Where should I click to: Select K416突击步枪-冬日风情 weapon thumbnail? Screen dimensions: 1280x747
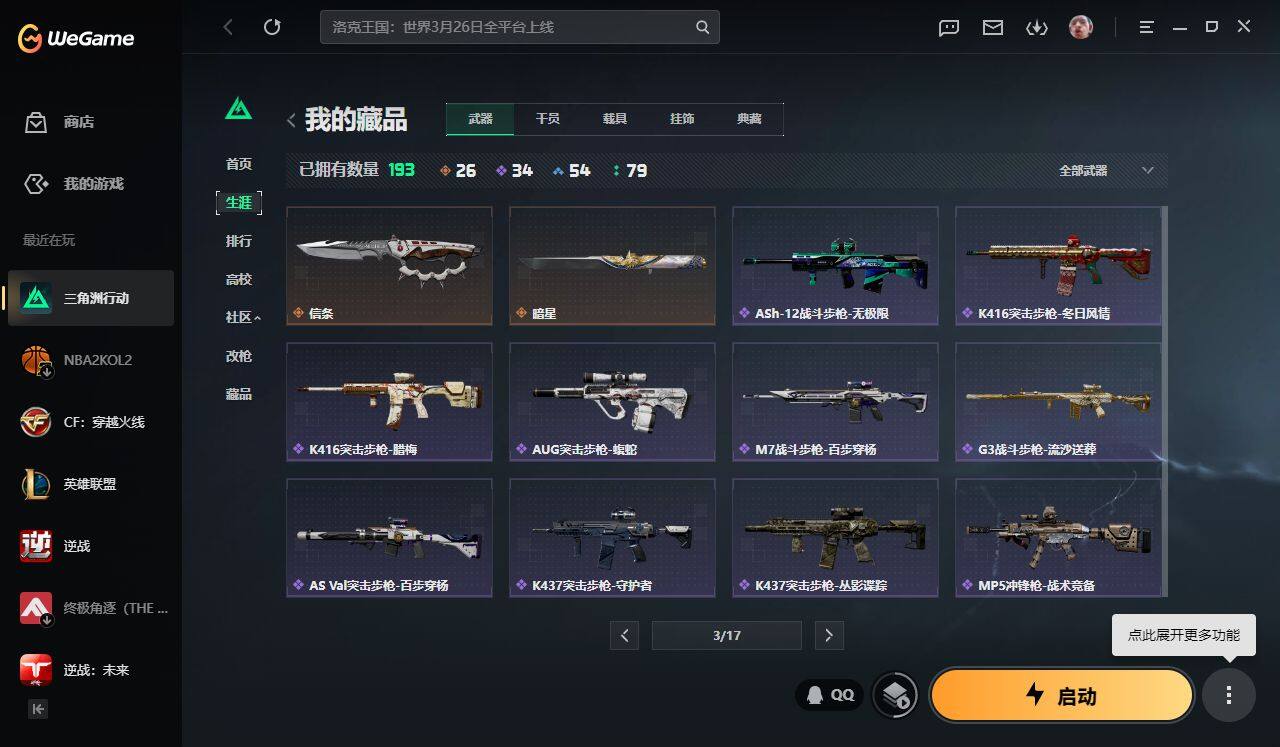(1058, 265)
